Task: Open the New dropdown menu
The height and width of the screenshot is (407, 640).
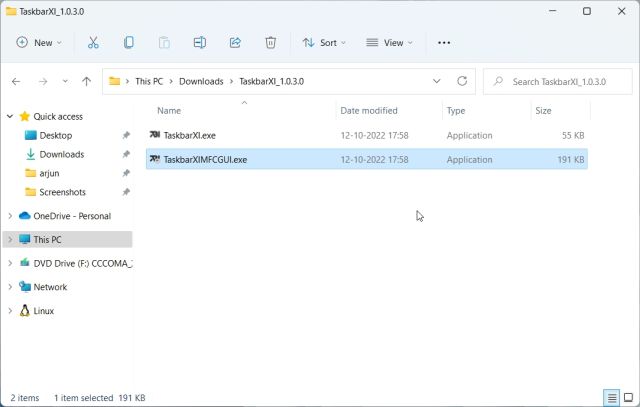Action: pyautogui.click(x=39, y=43)
